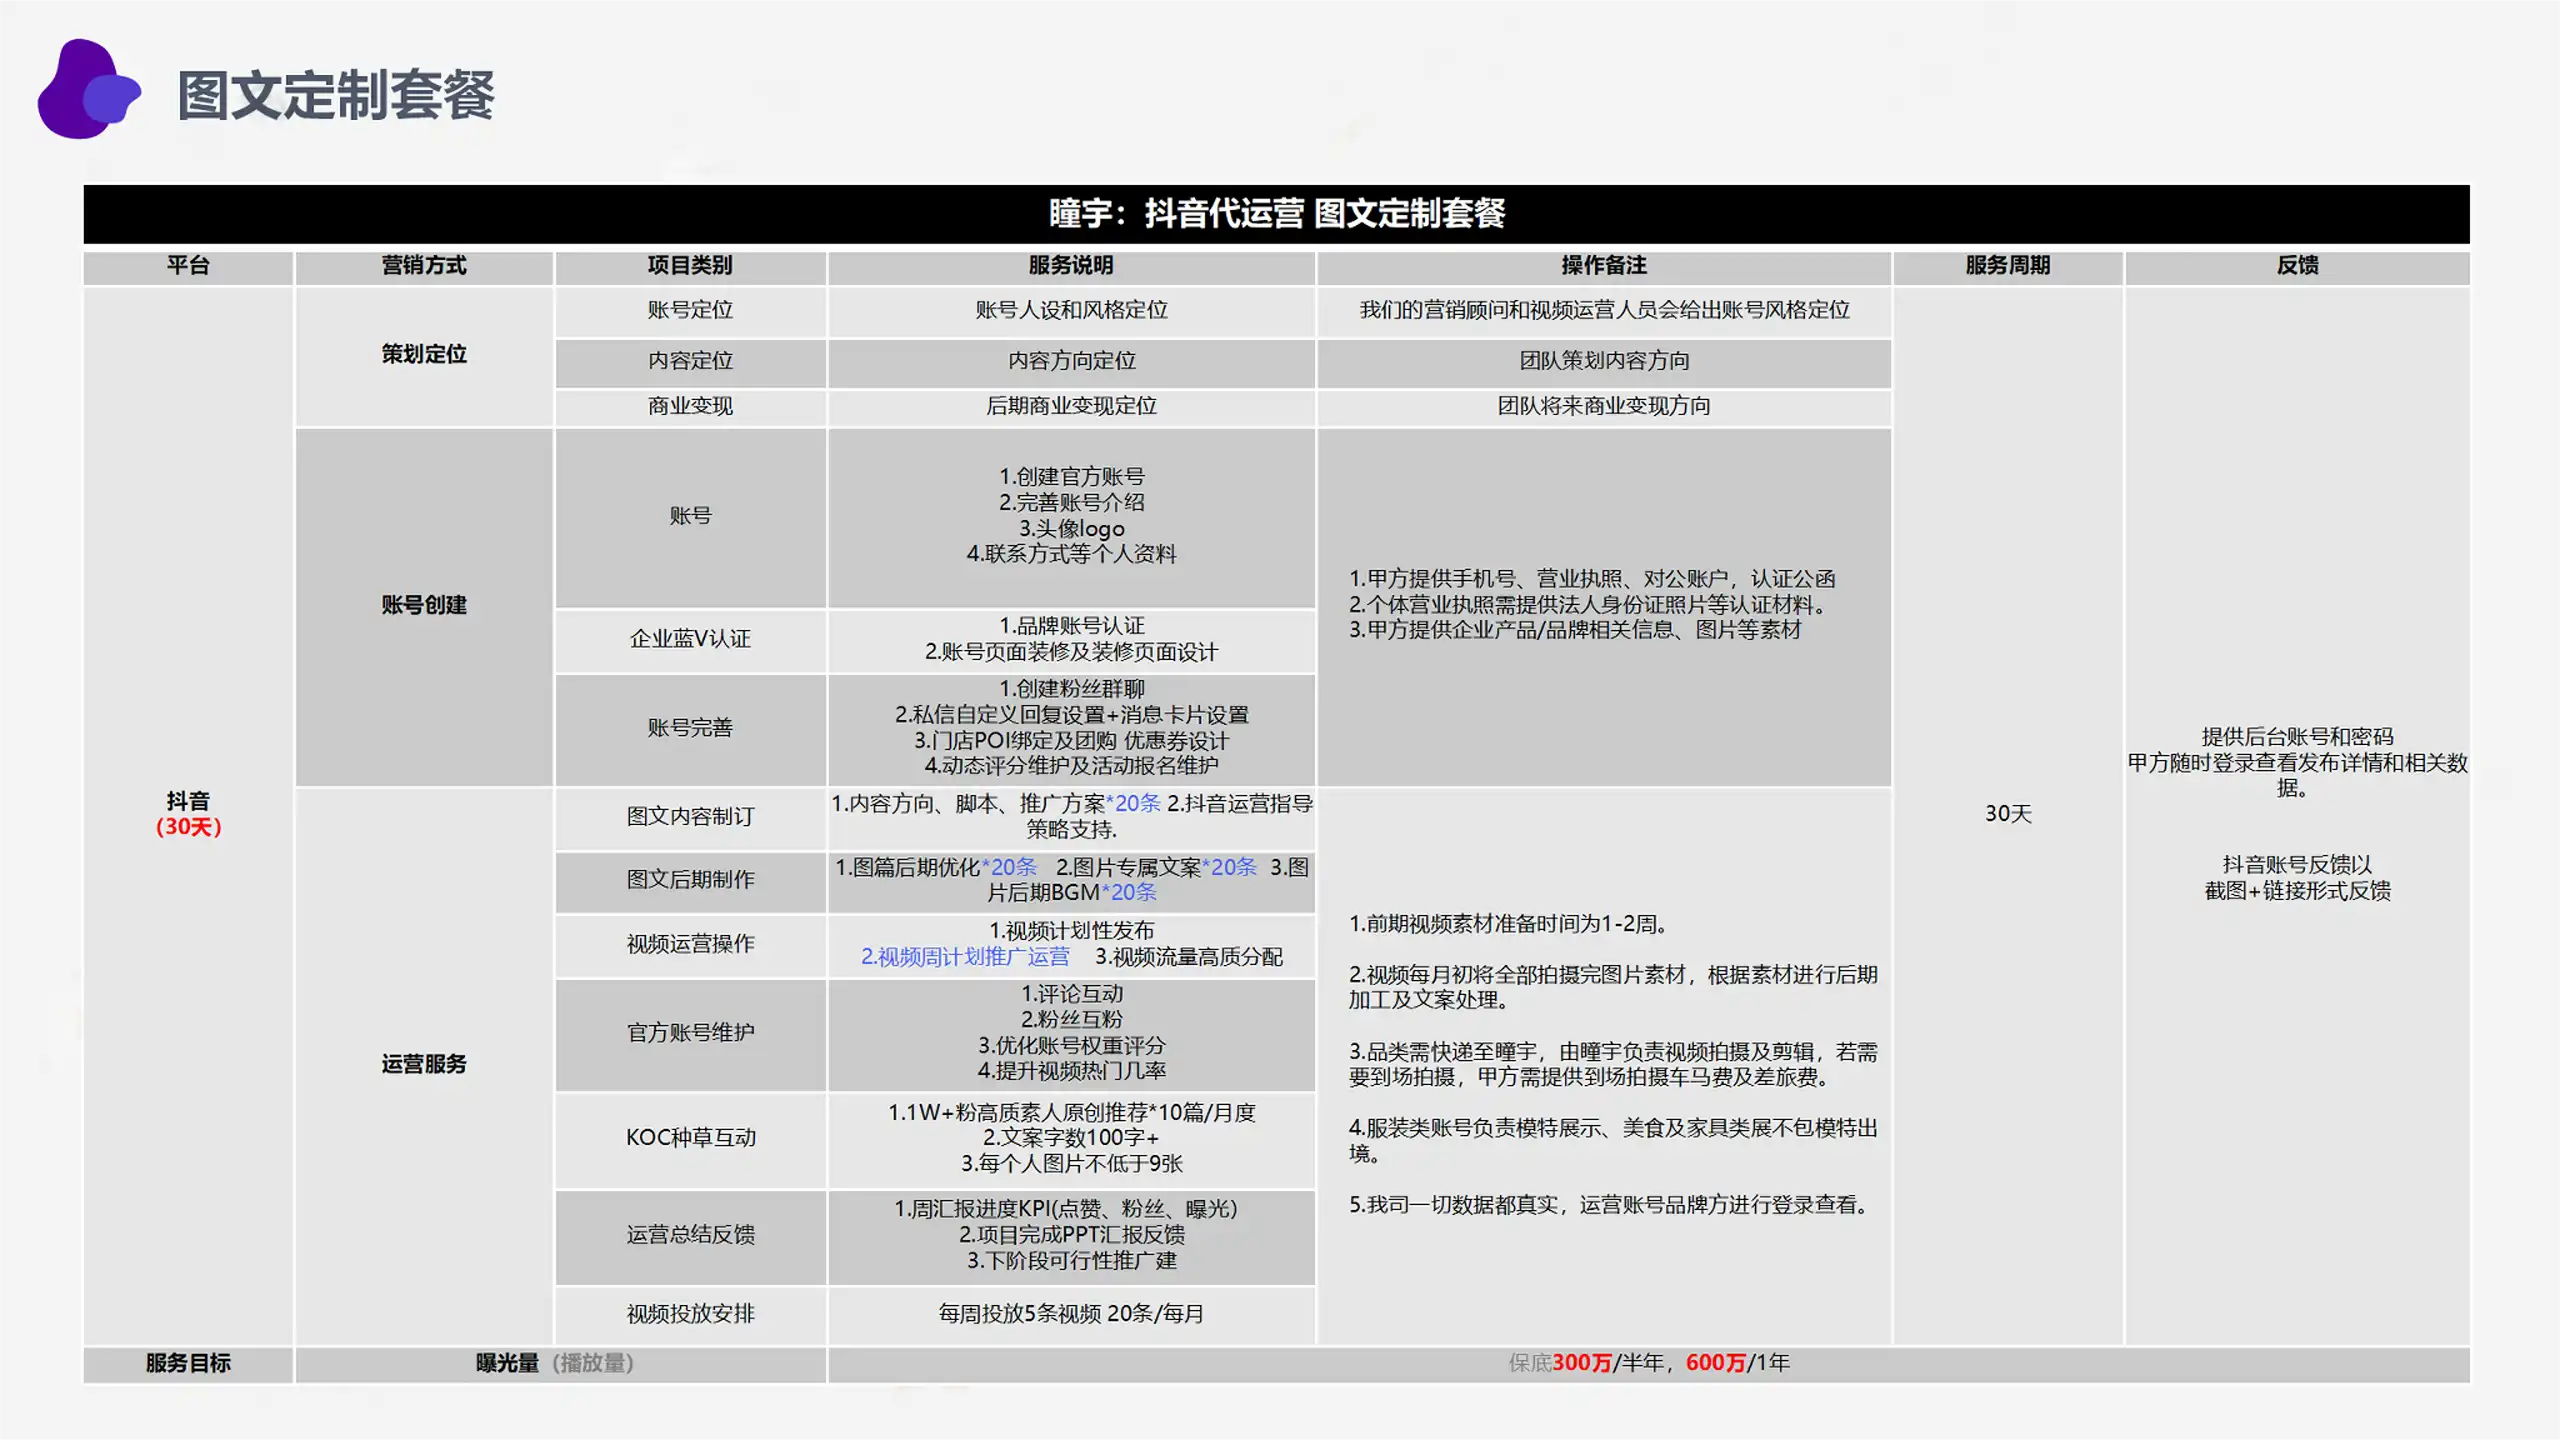Select the 平台 column header

tap(188, 266)
